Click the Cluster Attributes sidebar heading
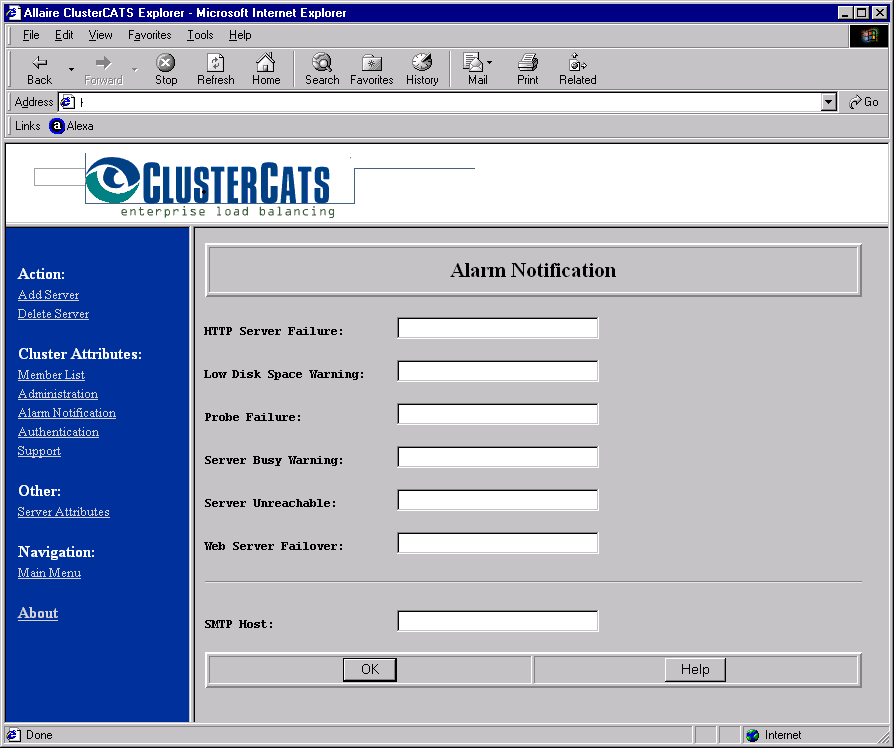Viewport: 894px width, 748px height. [x=80, y=354]
